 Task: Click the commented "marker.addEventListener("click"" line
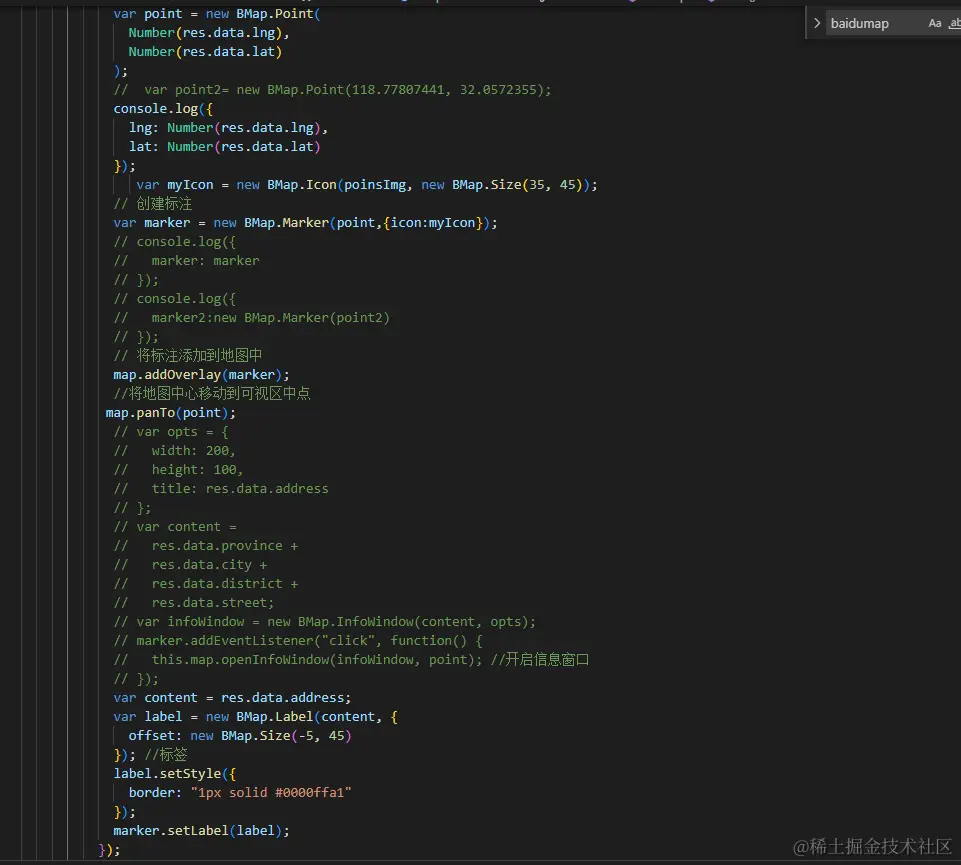298,641
